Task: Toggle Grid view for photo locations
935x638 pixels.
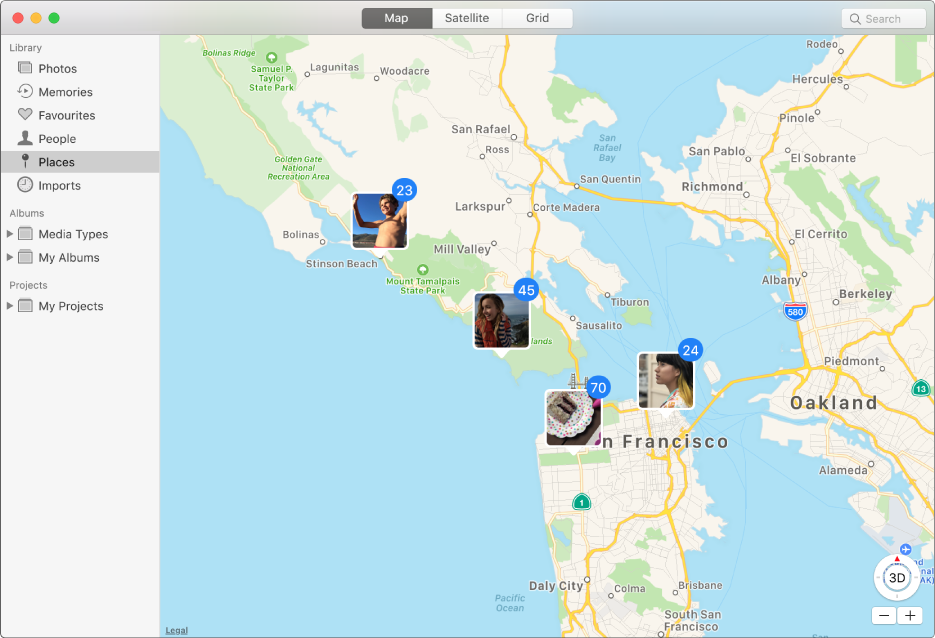Action: click(x=536, y=18)
